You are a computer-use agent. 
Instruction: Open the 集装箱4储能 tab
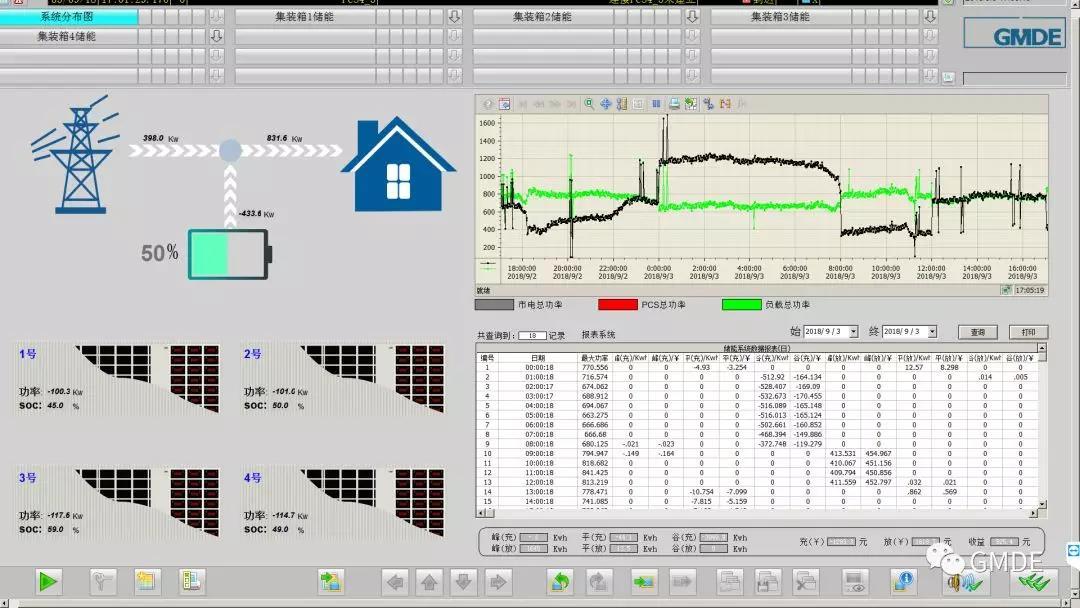click(68, 36)
